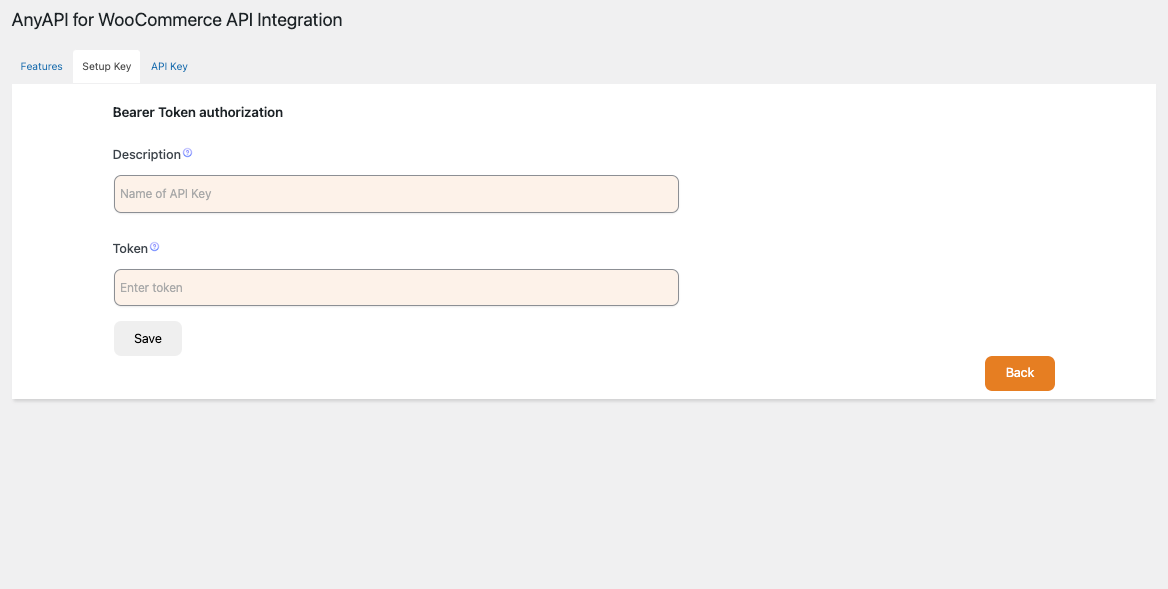The height and width of the screenshot is (589, 1168).
Task: Click the 'Name of API Key' placeholder box
Action: pos(396,194)
